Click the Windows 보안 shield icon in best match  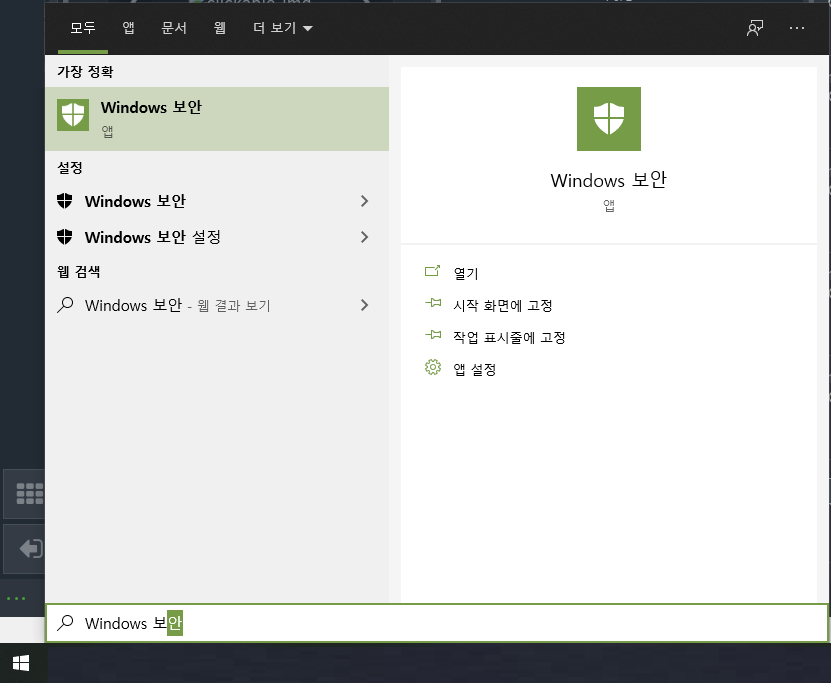[73, 114]
